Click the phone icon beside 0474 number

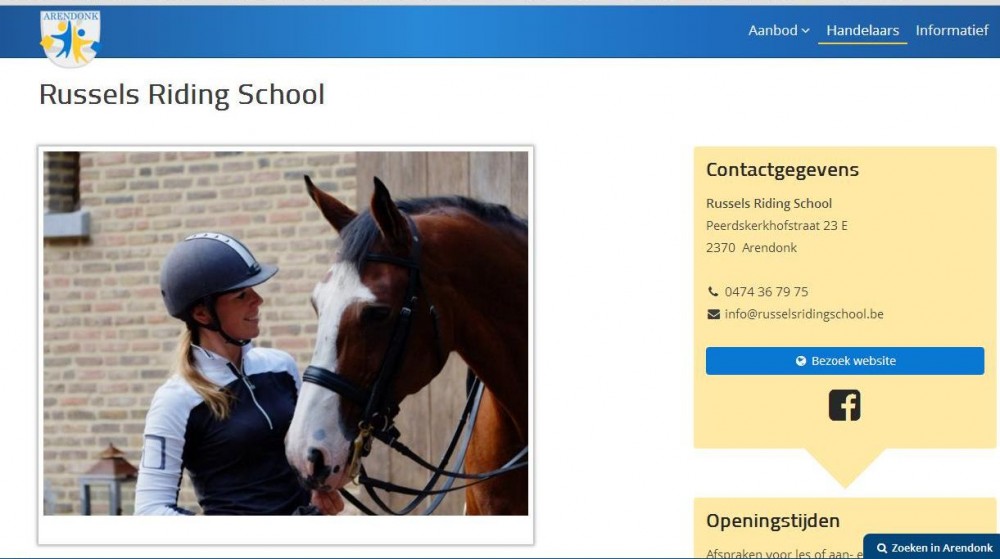pos(713,291)
